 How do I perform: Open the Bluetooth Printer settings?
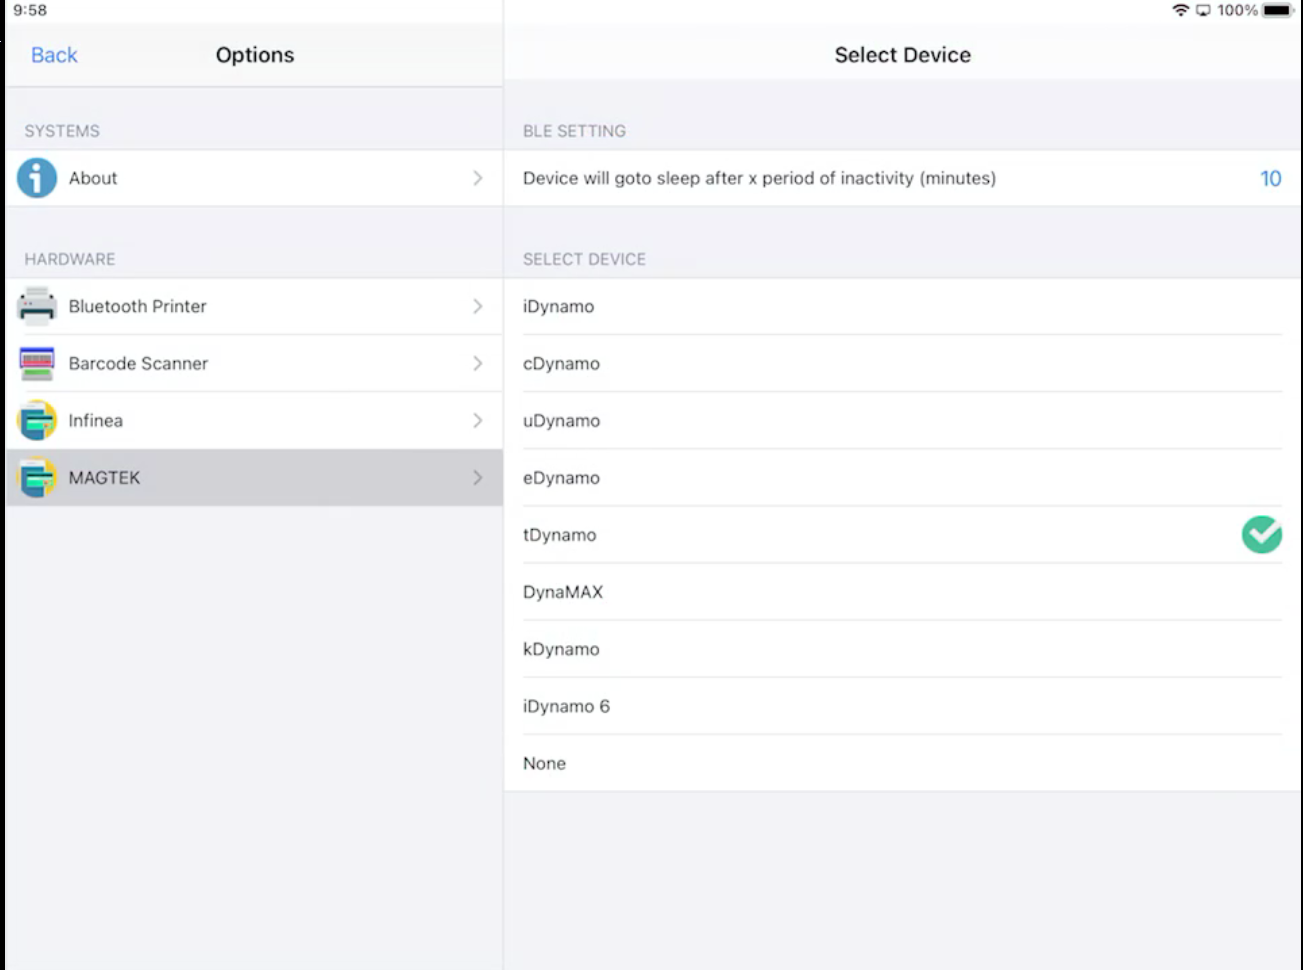coord(254,306)
